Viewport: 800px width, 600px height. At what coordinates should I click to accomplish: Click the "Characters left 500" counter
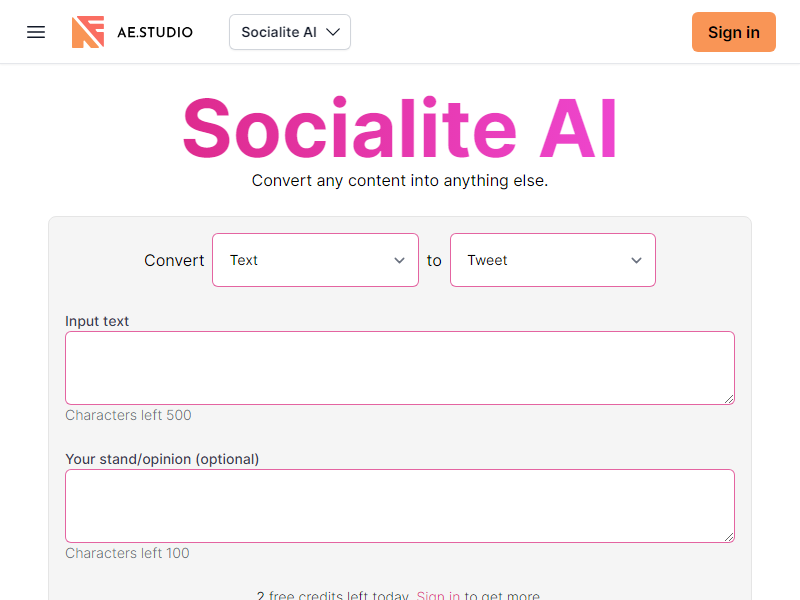point(128,415)
